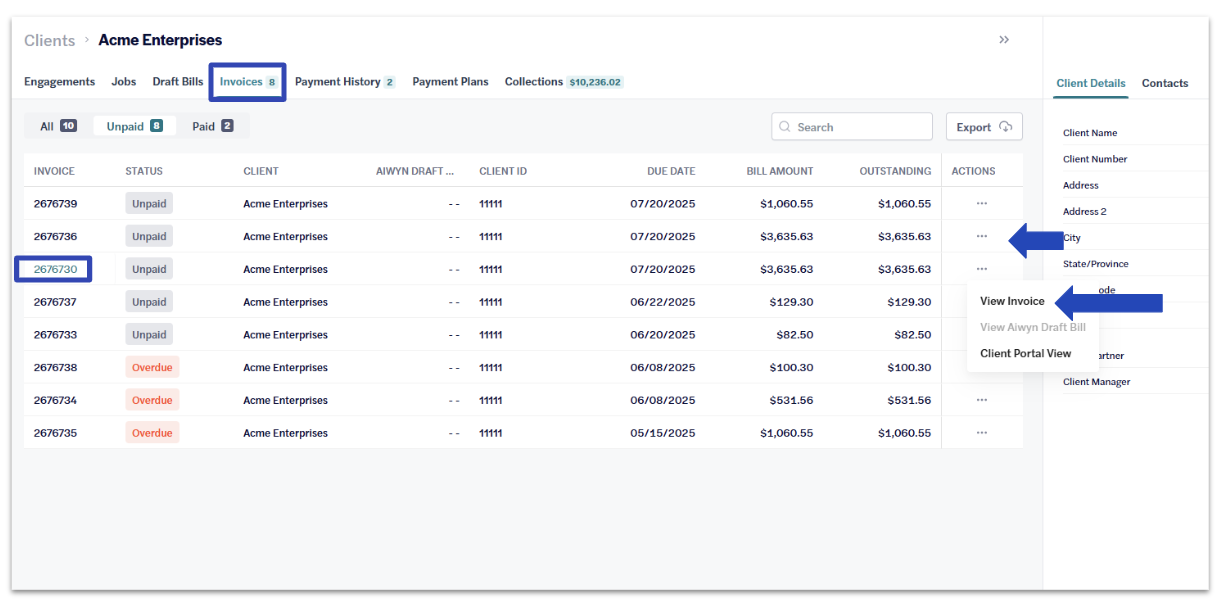
Task: Open the Collections tab
Action: coord(564,82)
